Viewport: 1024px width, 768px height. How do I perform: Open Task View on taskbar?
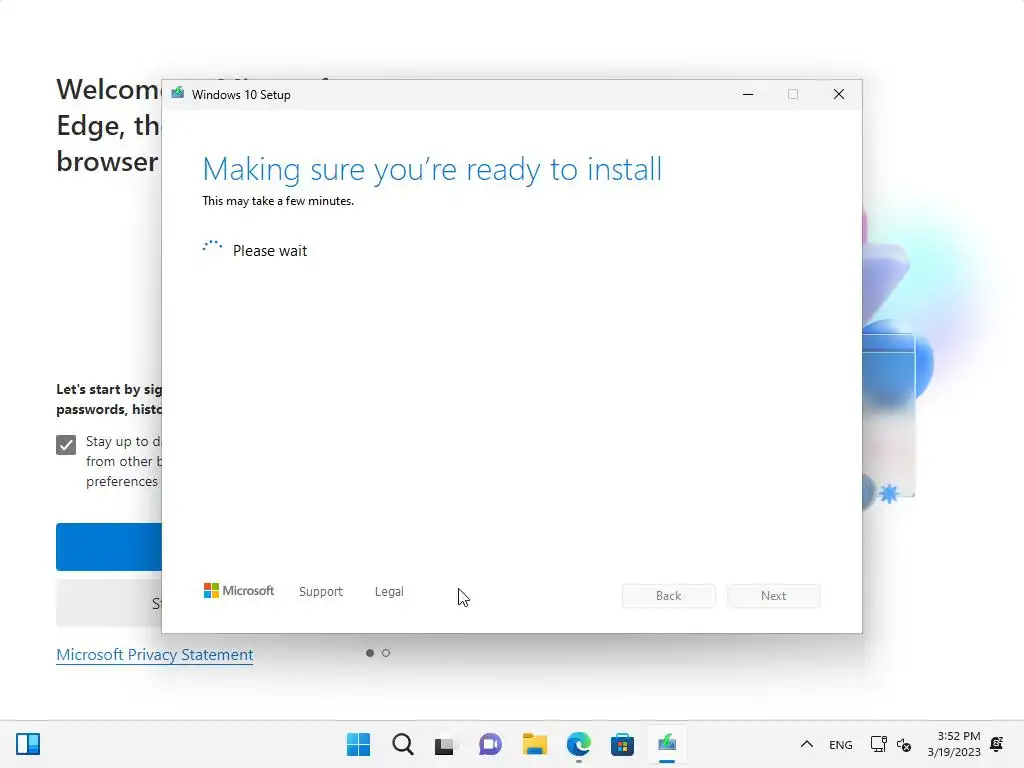tap(445, 744)
